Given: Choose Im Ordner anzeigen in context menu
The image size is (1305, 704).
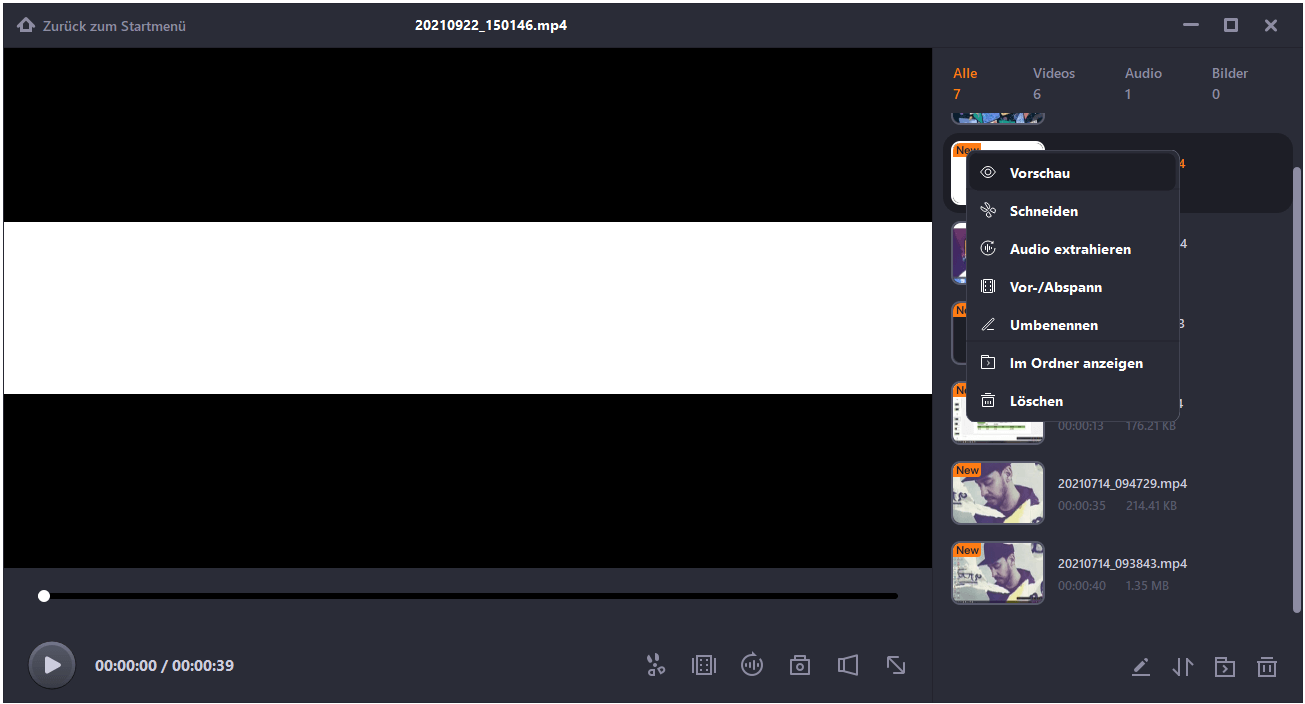Looking at the screenshot, I should pyautogui.click(x=1072, y=363).
